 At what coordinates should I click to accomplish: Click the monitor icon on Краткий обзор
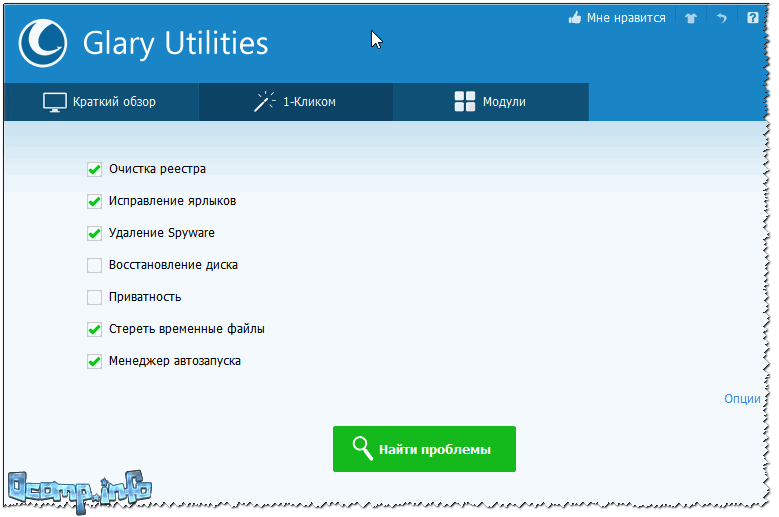pos(55,102)
